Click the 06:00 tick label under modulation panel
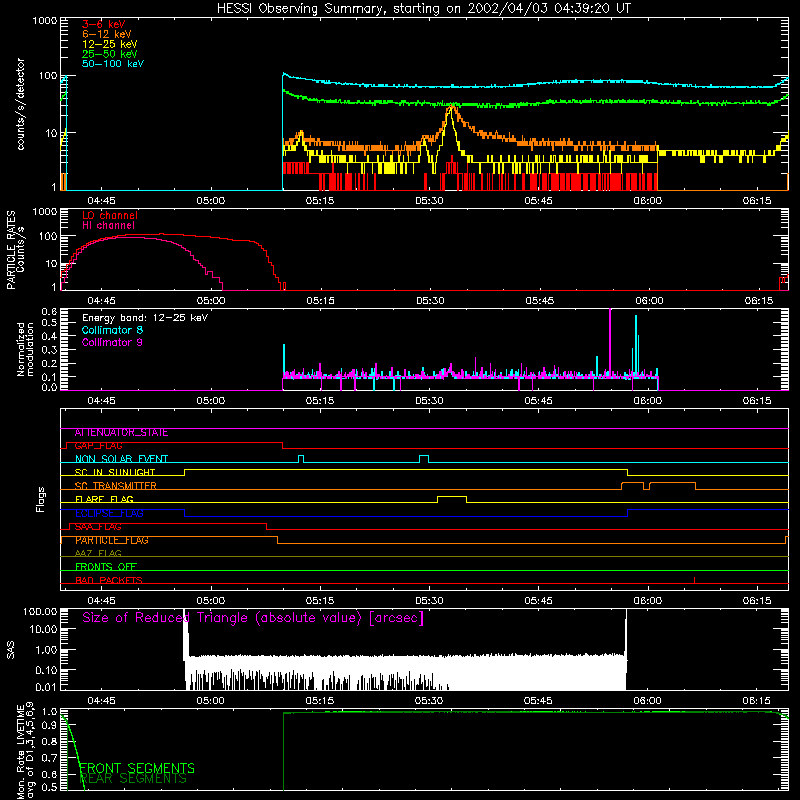This screenshot has height=800, width=800. [x=647, y=401]
